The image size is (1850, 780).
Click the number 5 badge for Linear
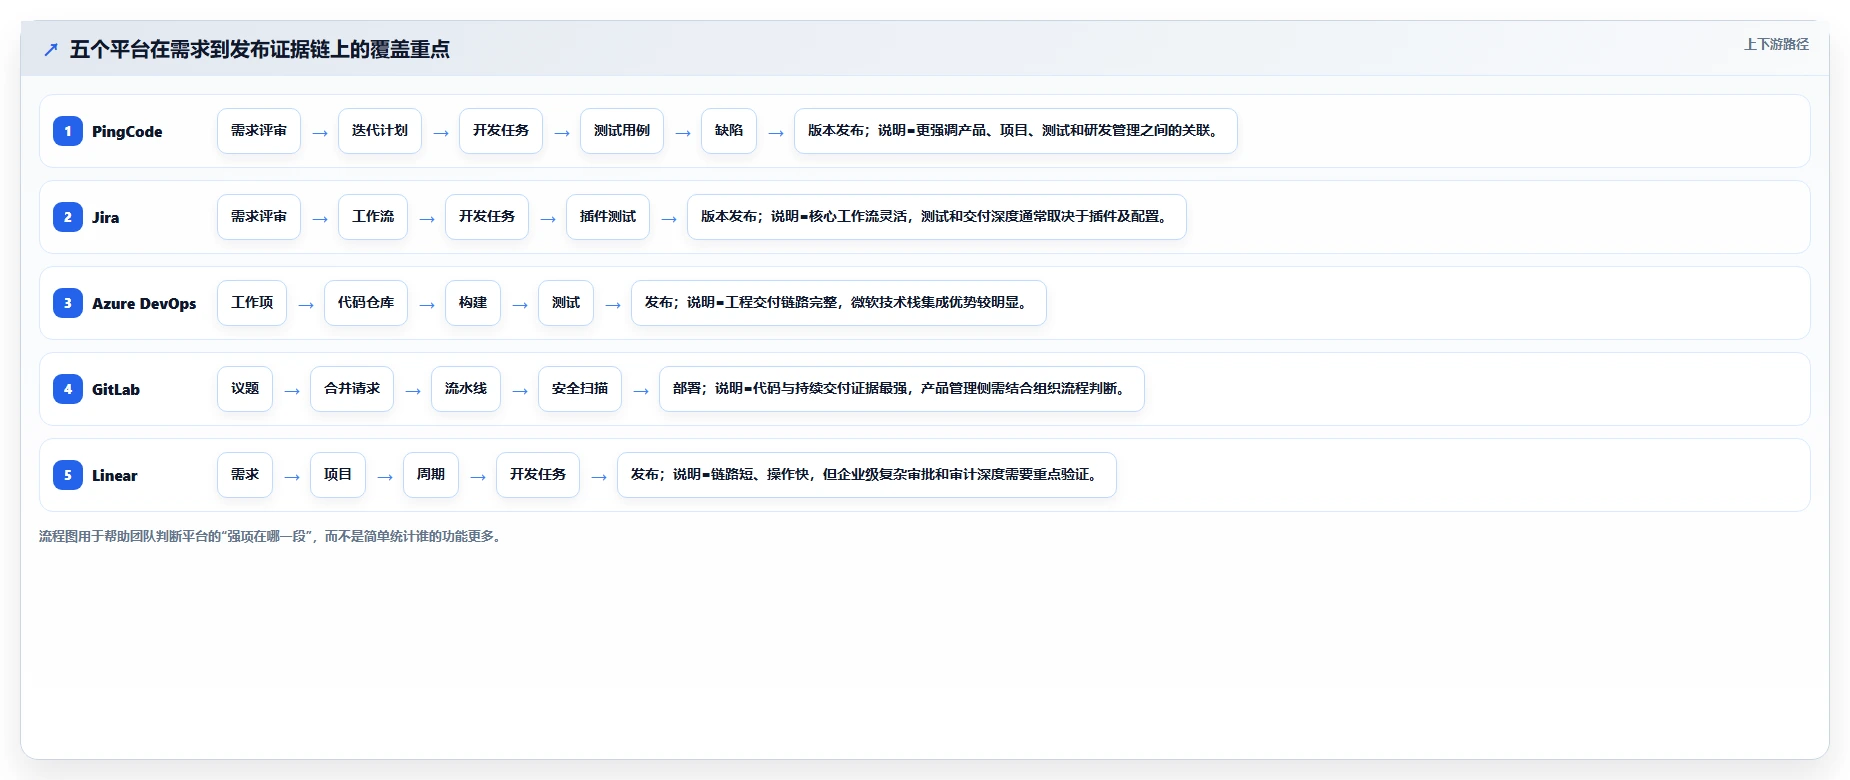pyautogui.click(x=68, y=475)
